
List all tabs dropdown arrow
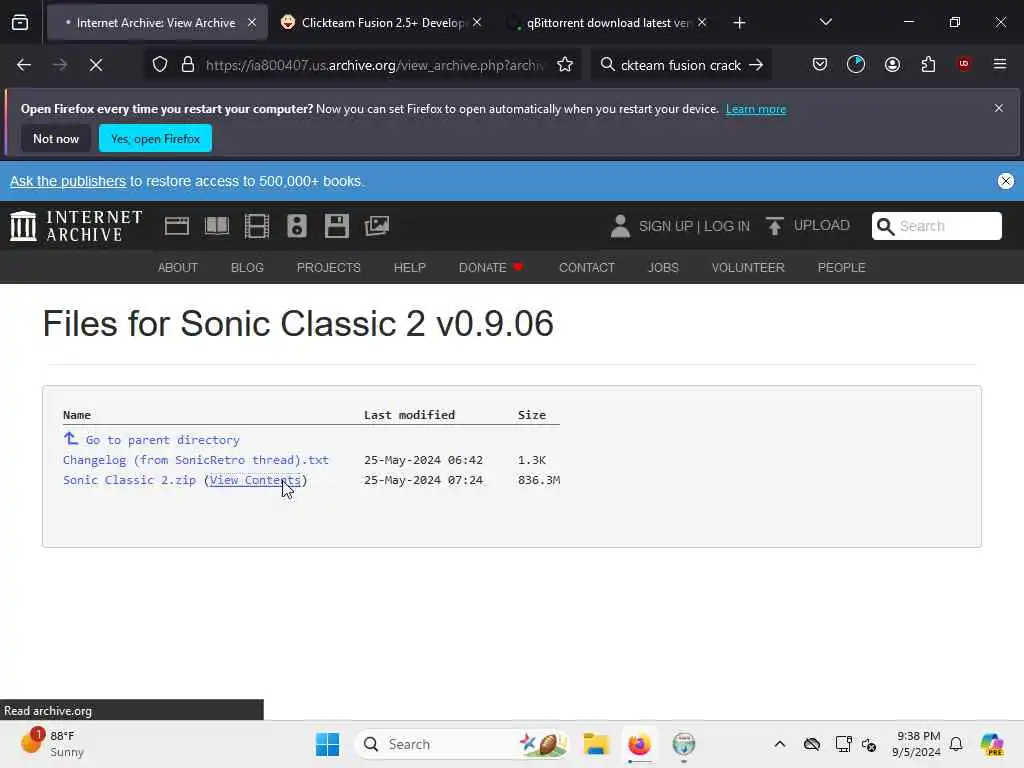pos(825,23)
